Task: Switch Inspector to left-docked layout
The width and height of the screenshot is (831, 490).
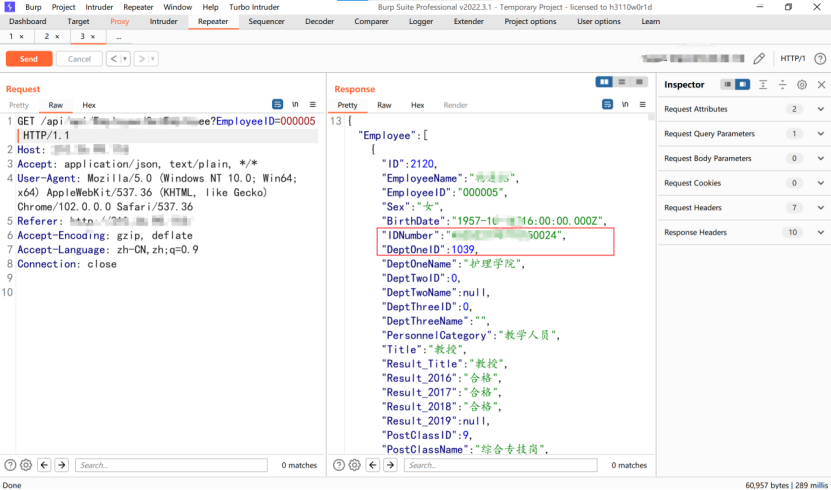Action: (x=728, y=84)
